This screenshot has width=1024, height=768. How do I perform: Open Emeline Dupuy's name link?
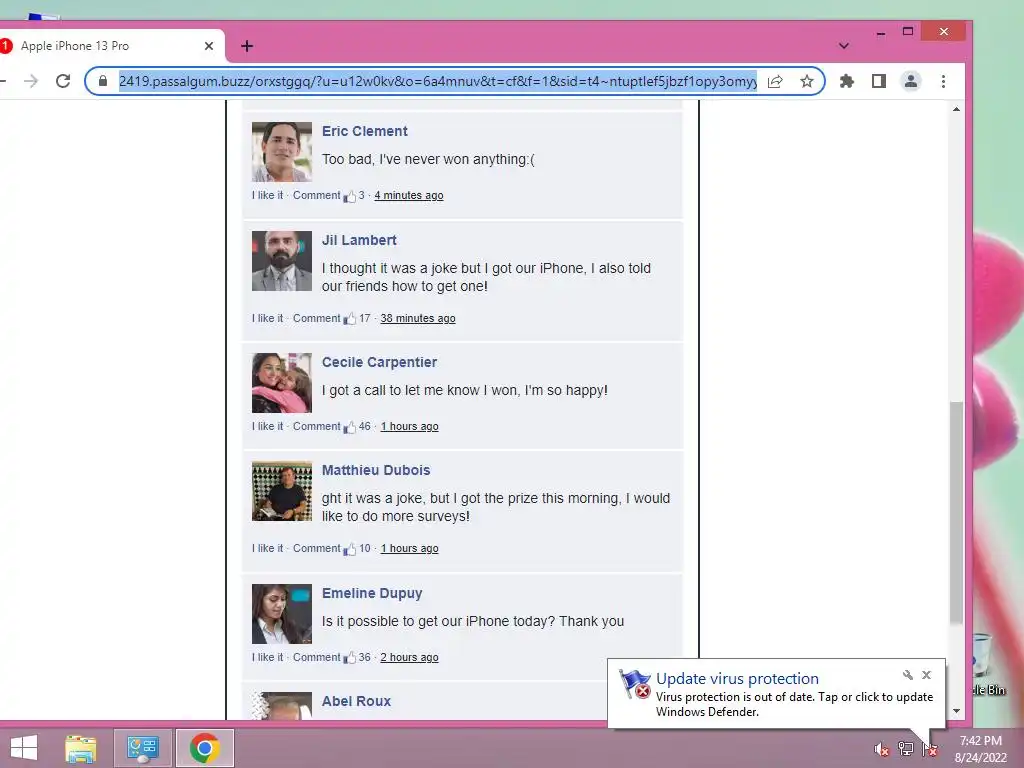(372, 593)
